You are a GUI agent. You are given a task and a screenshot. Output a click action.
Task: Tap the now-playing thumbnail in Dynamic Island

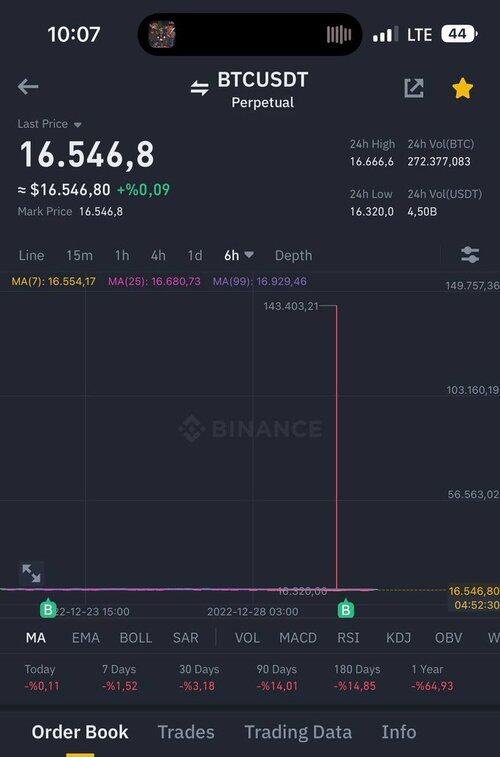(x=162, y=35)
